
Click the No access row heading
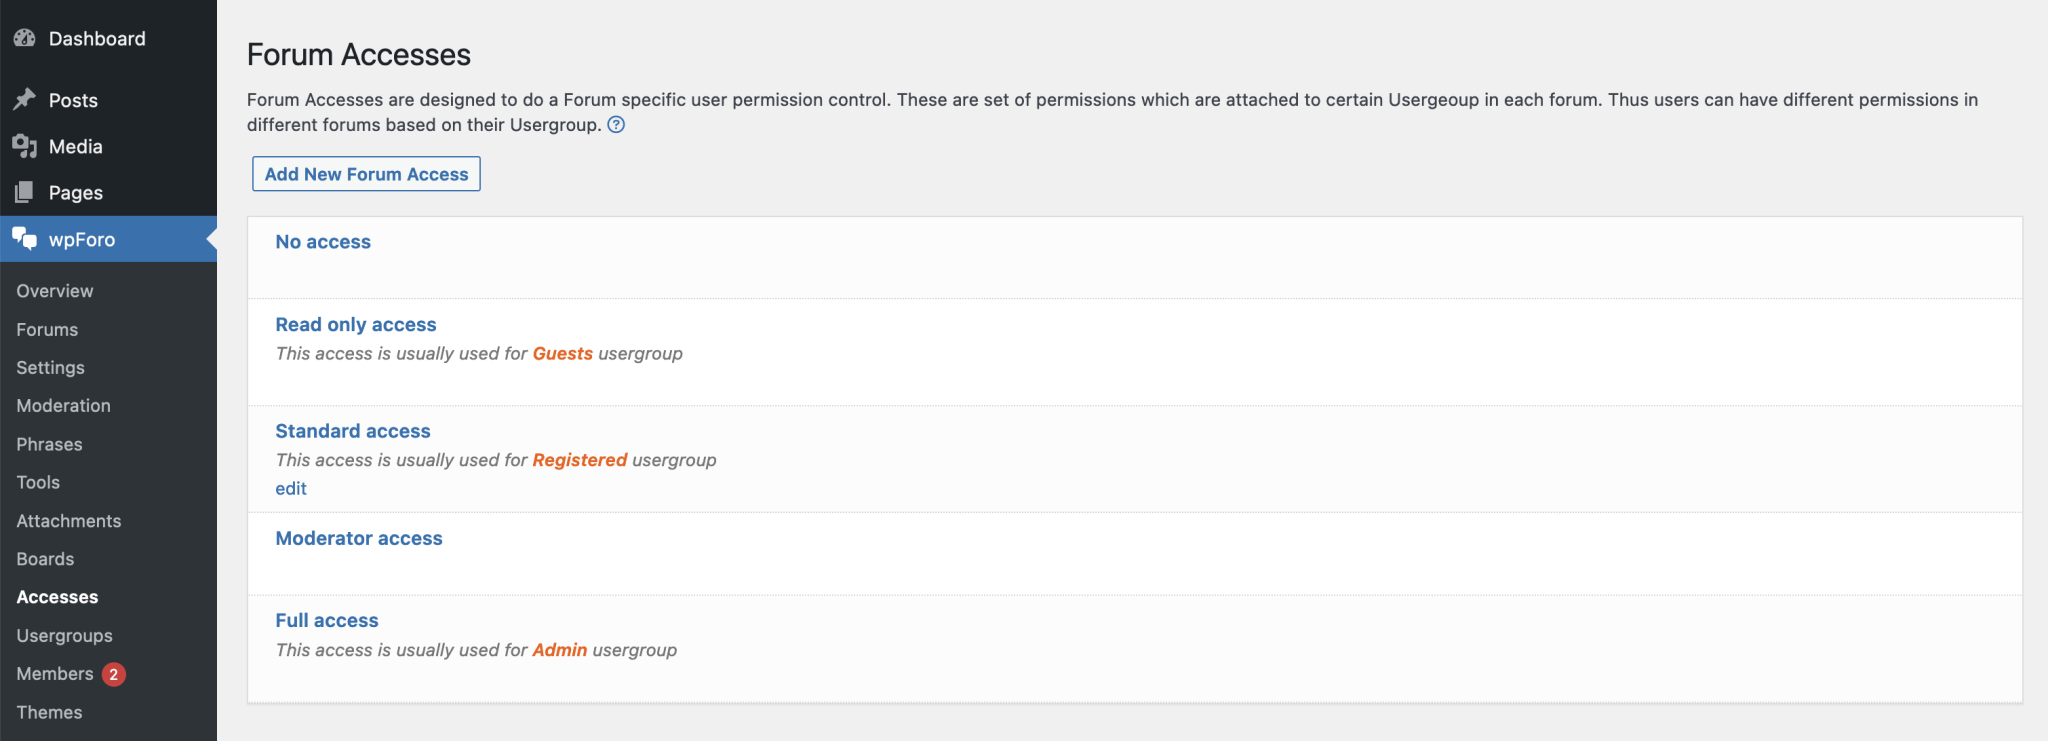tap(322, 241)
